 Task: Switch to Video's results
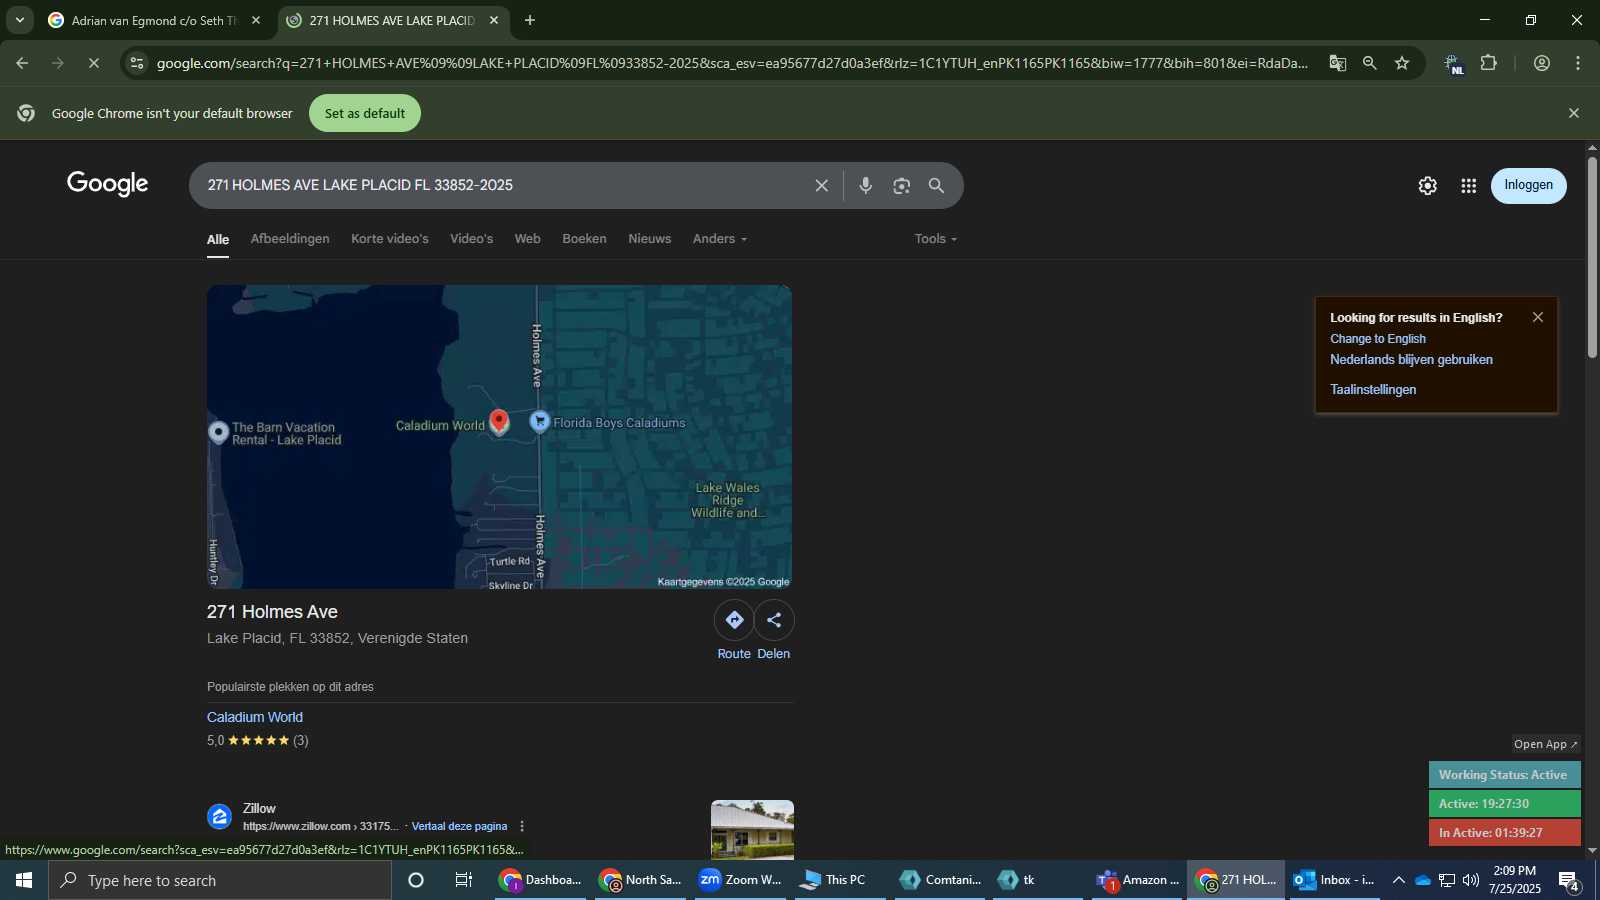point(472,239)
